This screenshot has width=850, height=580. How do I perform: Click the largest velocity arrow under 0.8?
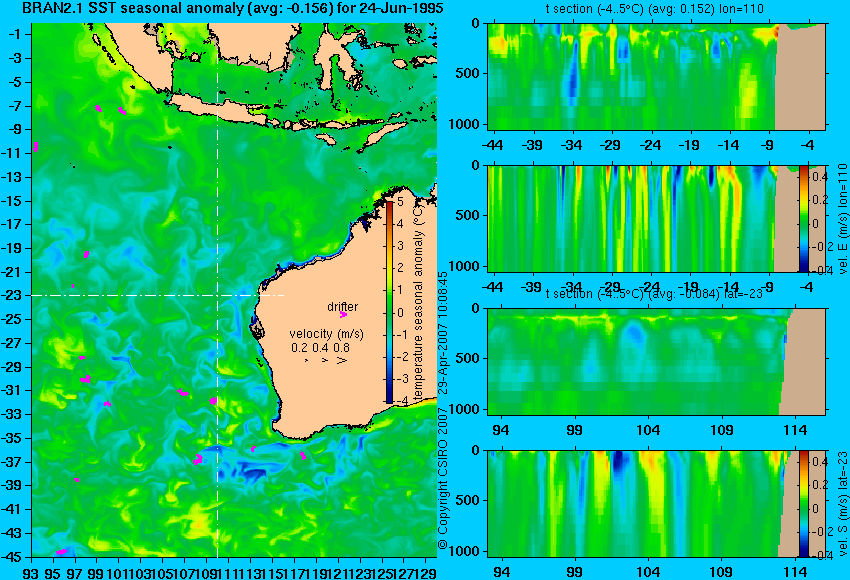pyautogui.click(x=342, y=360)
